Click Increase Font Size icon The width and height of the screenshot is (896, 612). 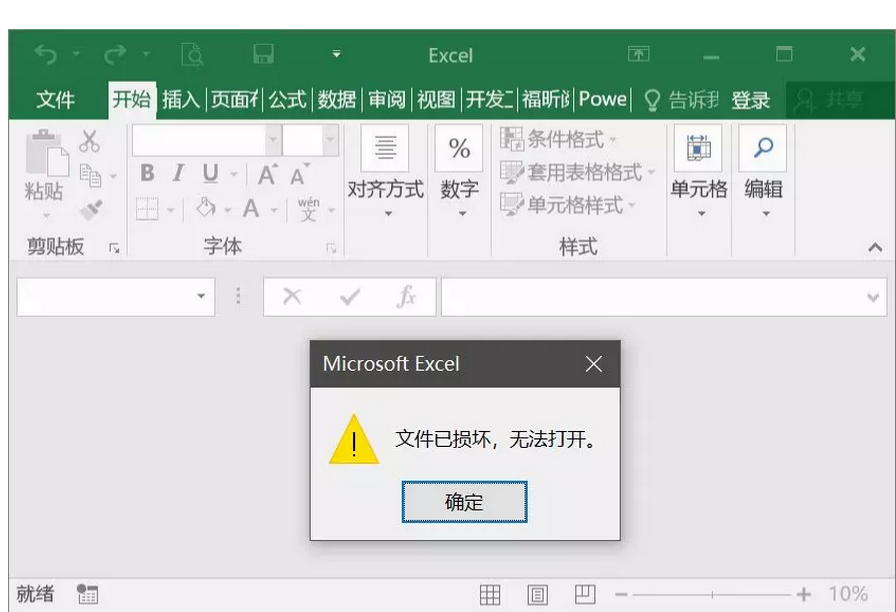[x=267, y=174]
